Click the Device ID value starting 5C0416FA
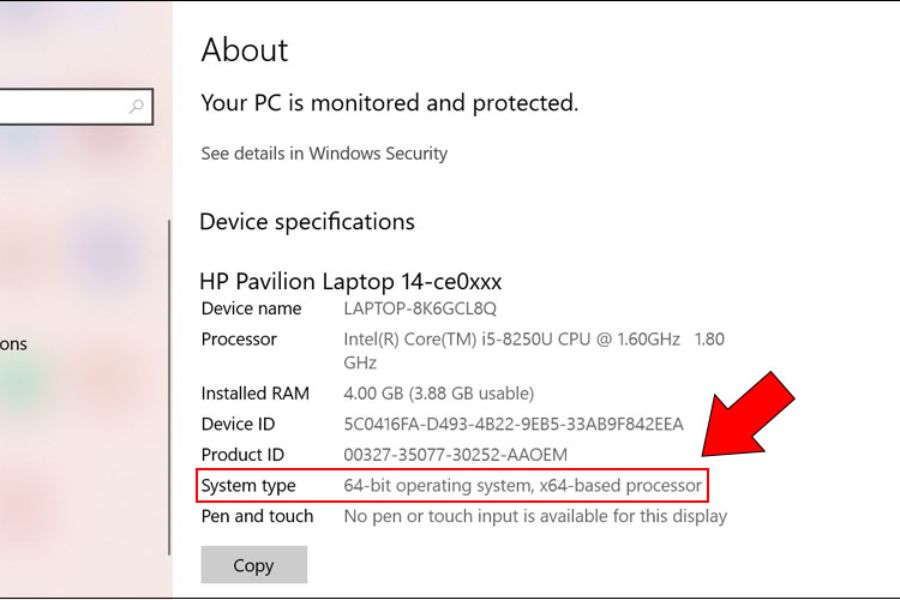The height and width of the screenshot is (600, 900). point(513,425)
